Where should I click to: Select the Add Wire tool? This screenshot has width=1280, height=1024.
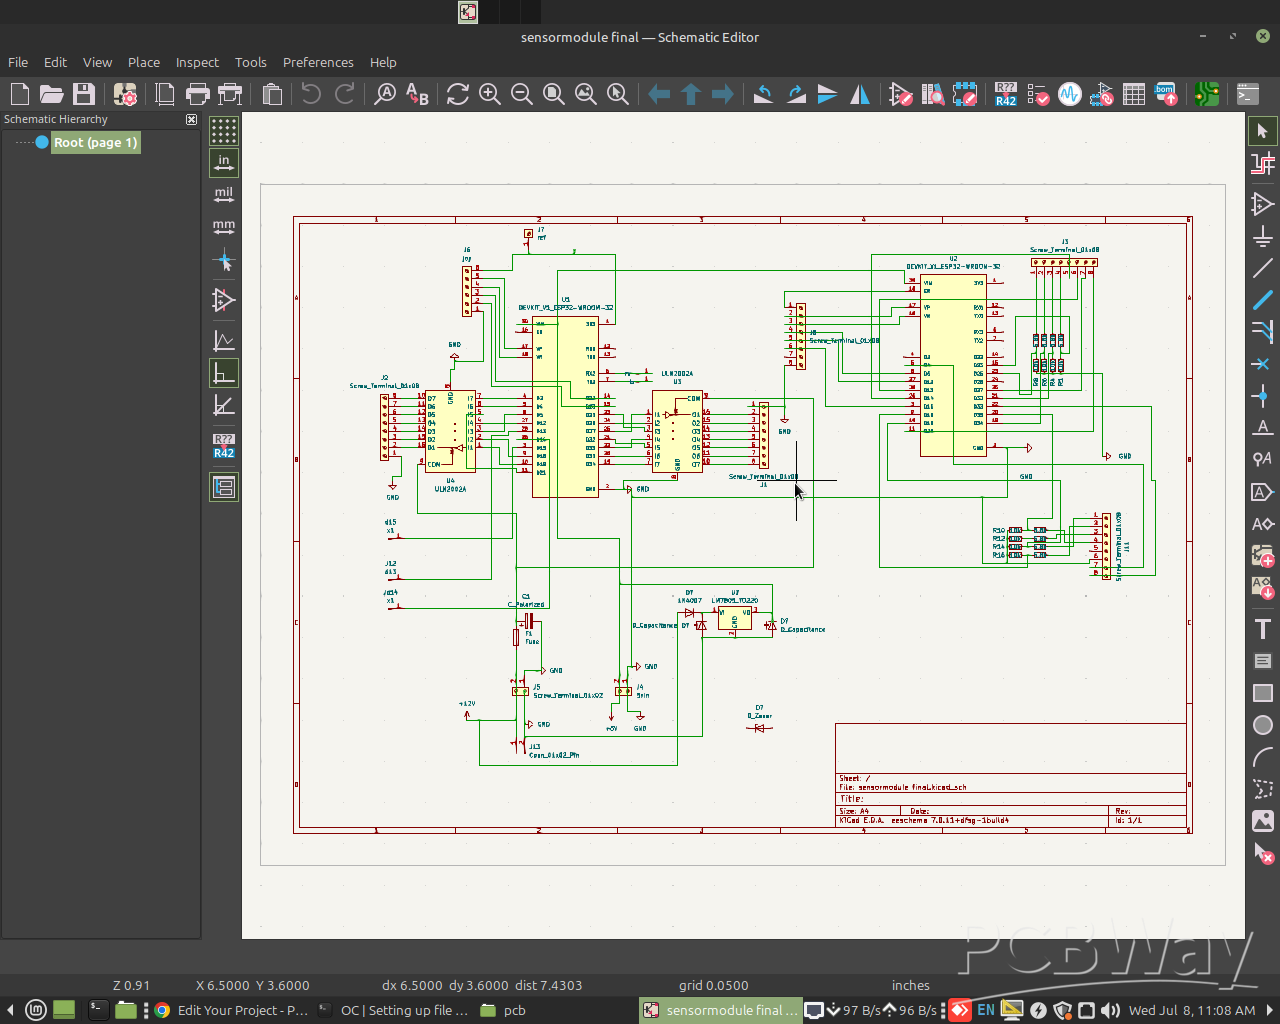pos(1263,268)
